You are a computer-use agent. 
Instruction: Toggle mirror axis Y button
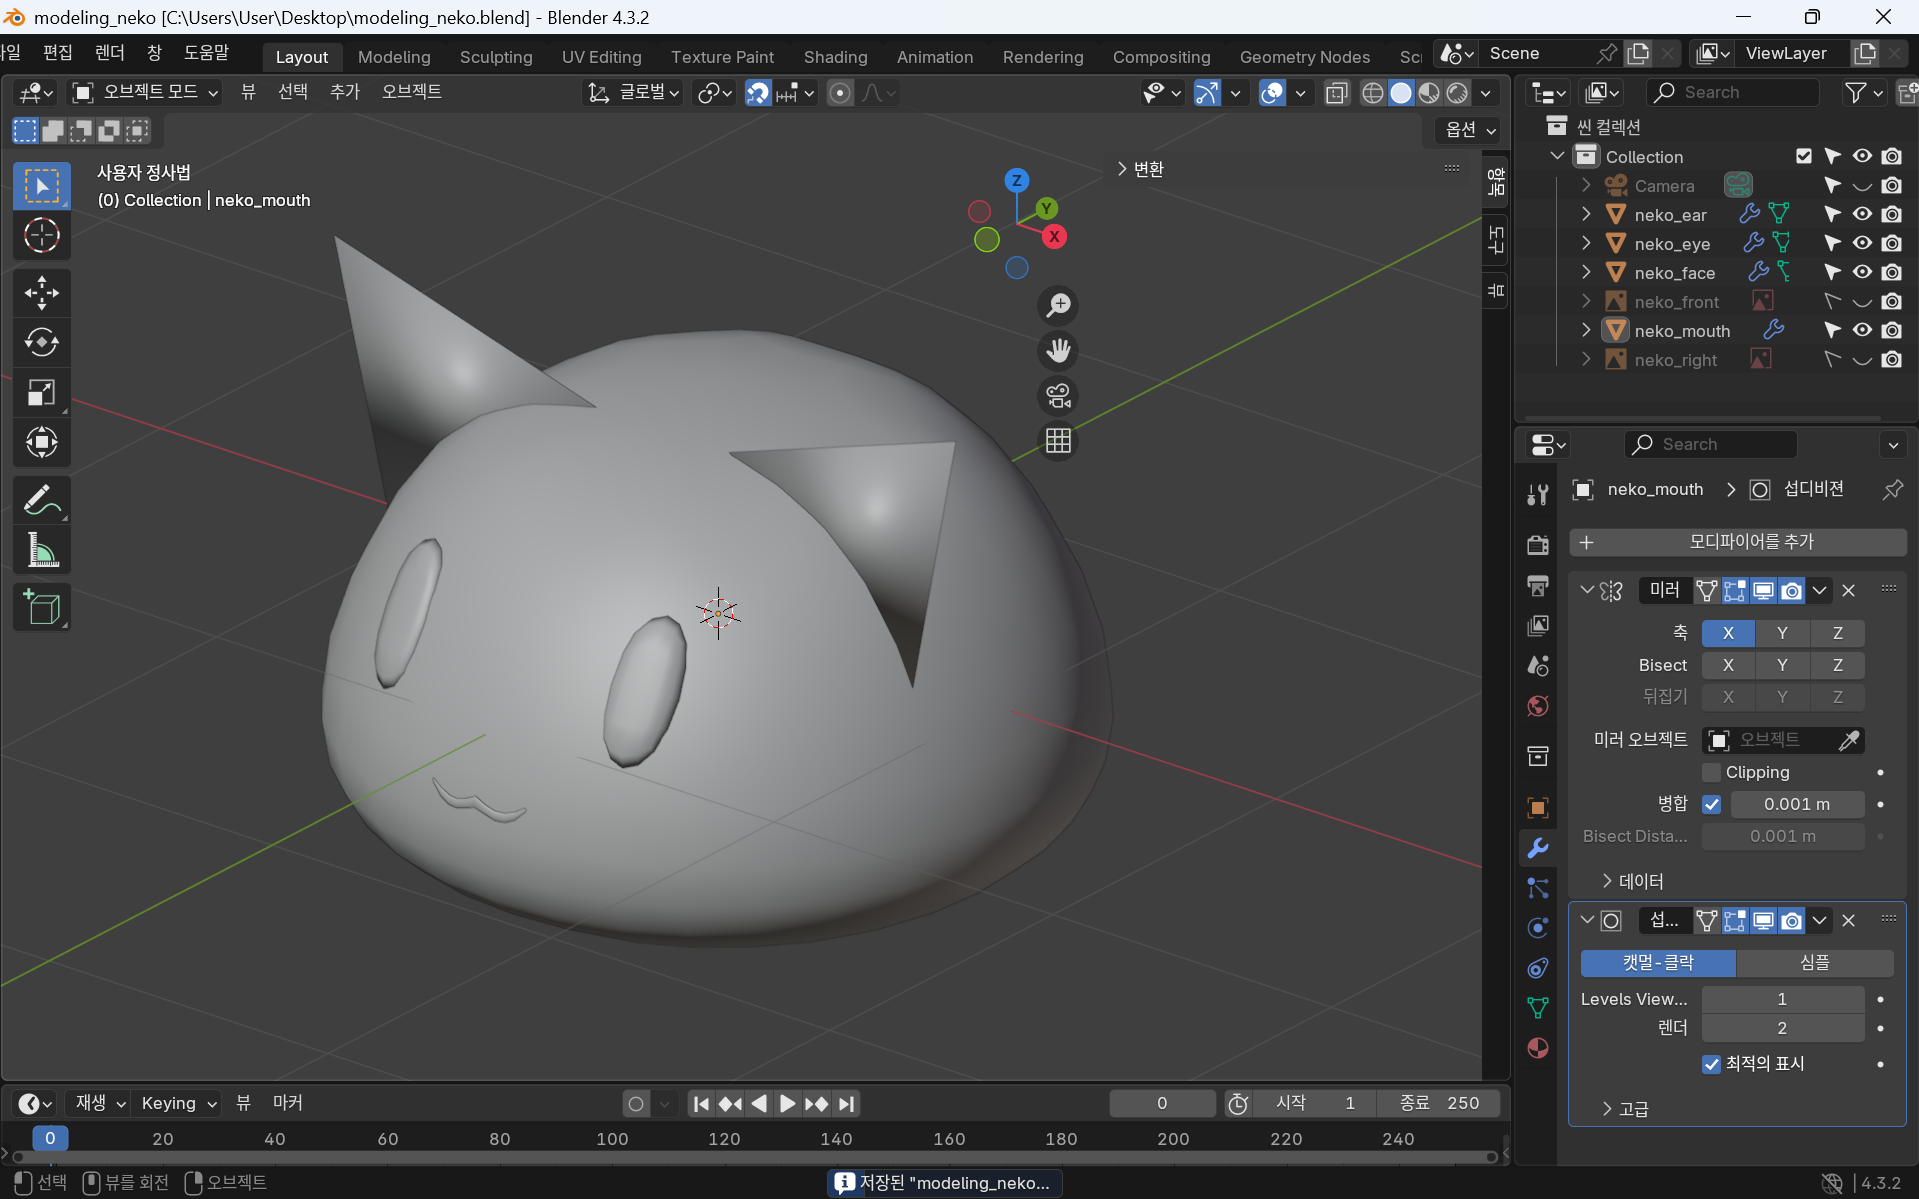(1782, 633)
